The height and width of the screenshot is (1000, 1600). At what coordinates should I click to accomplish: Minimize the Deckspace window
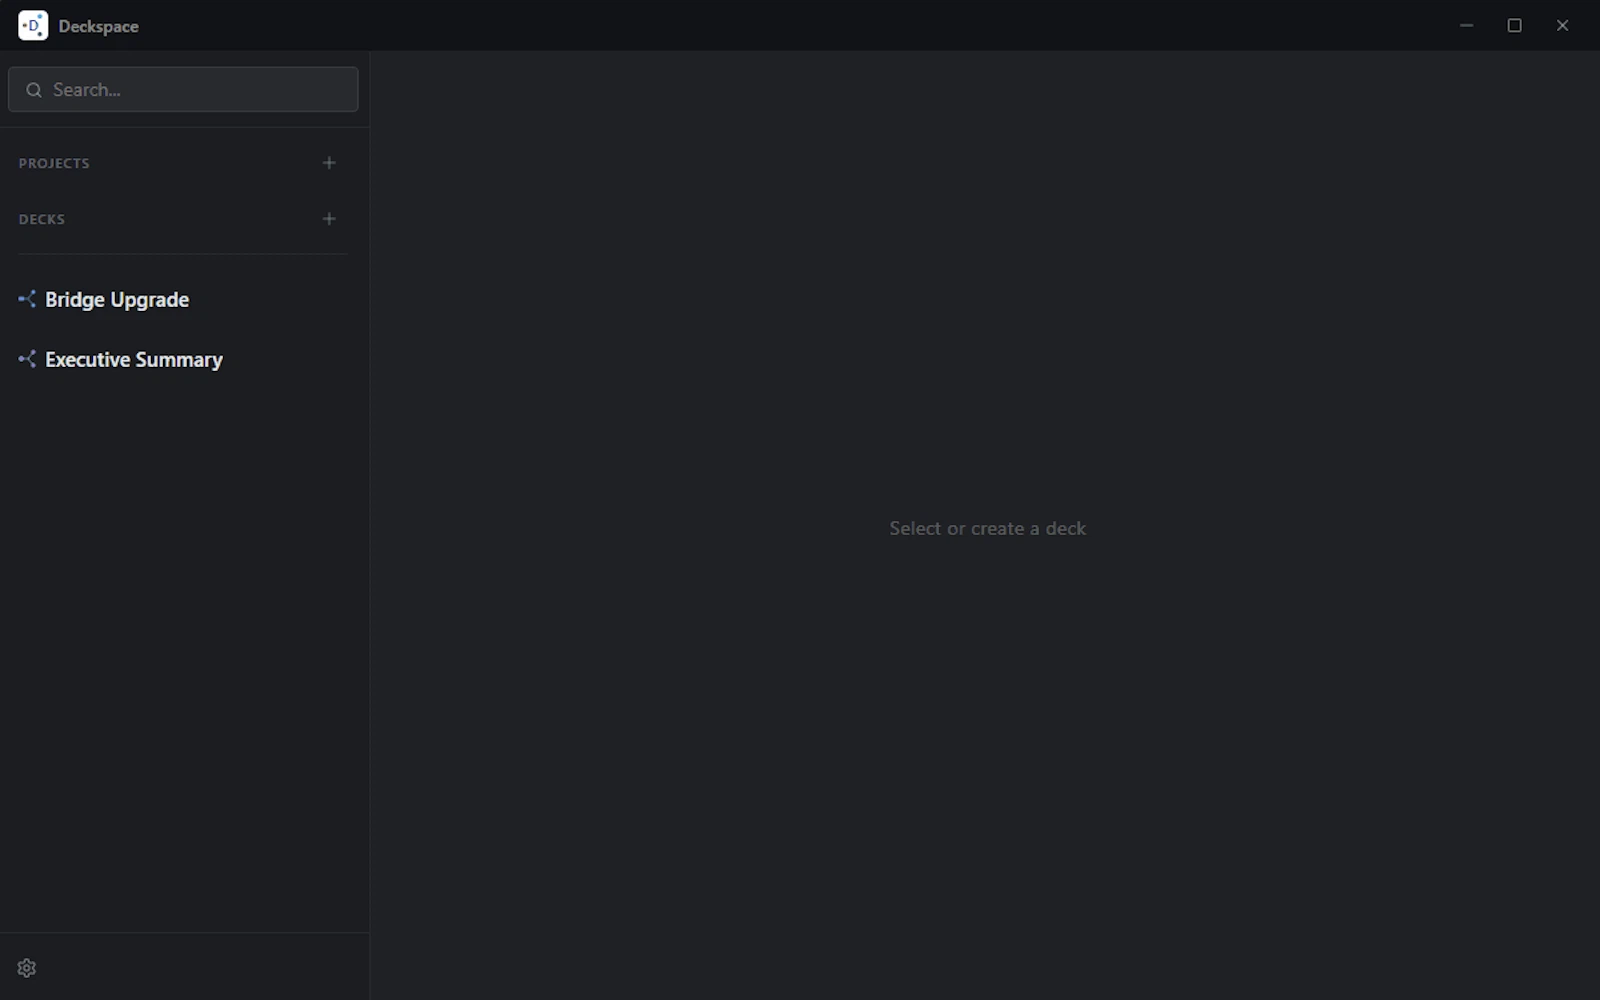click(x=1466, y=25)
